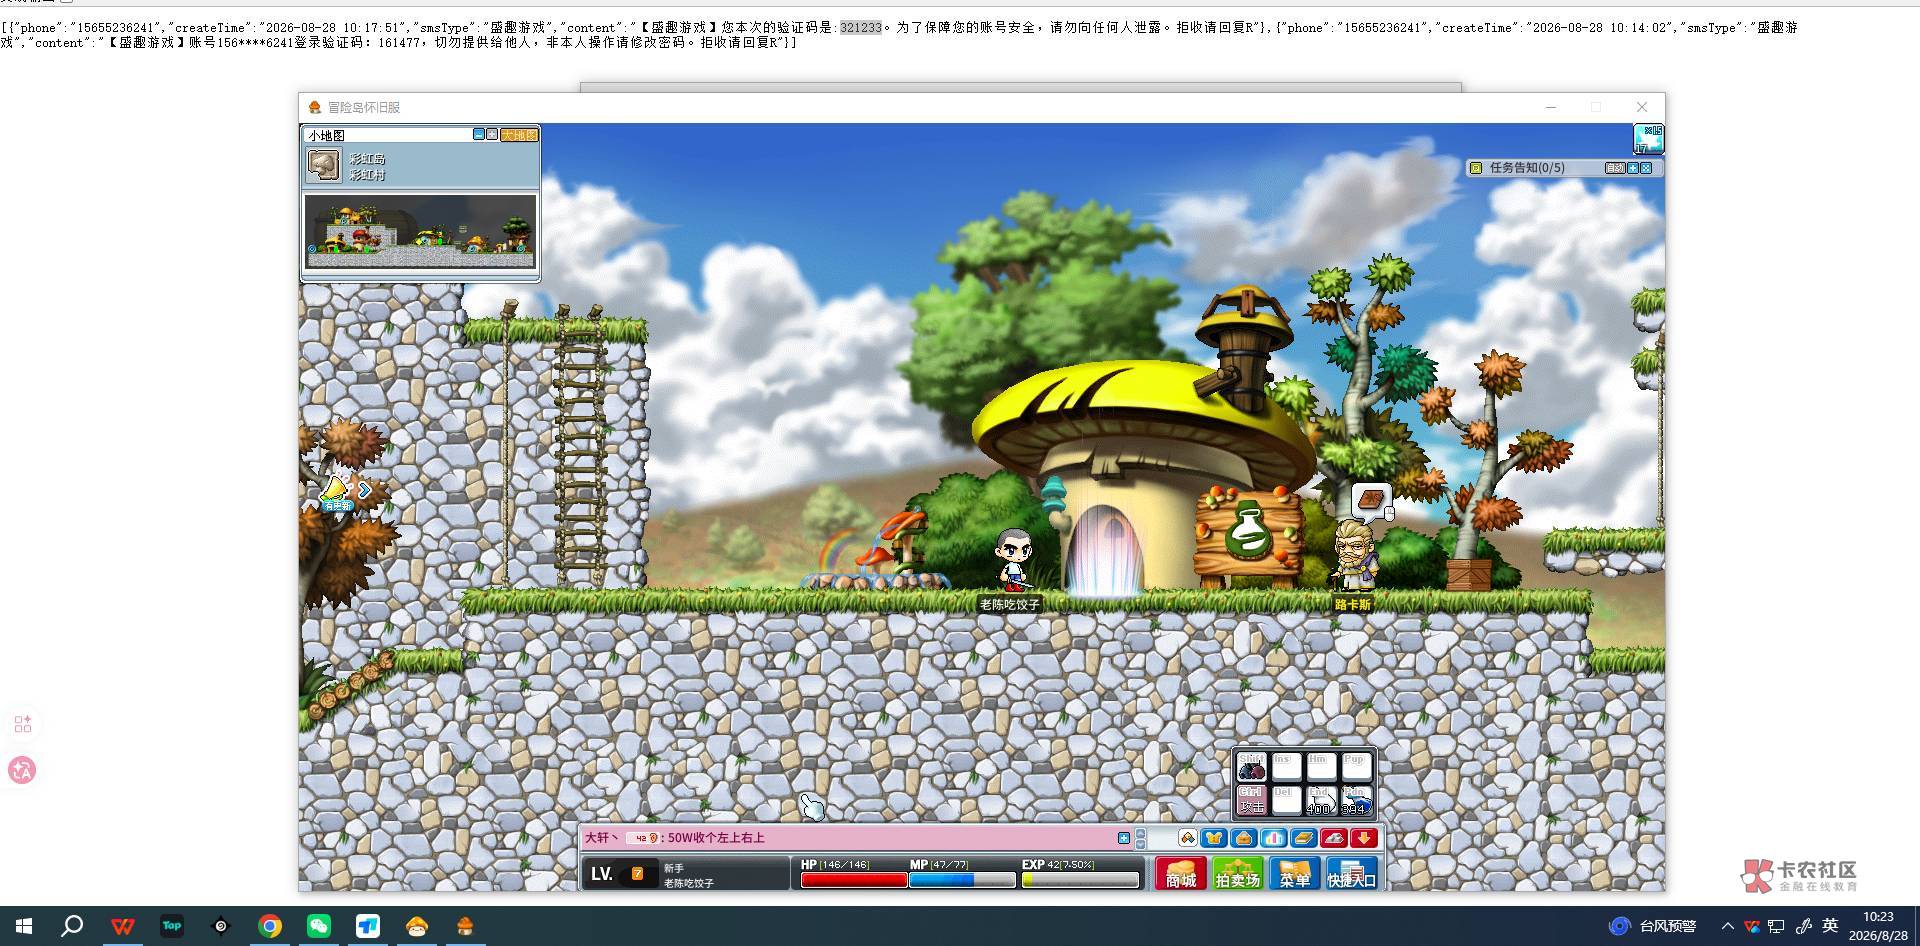Open the 快捷入口 shortcut button
The height and width of the screenshot is (946, 1920).
pyautogui.click(x=1352, y=873)
